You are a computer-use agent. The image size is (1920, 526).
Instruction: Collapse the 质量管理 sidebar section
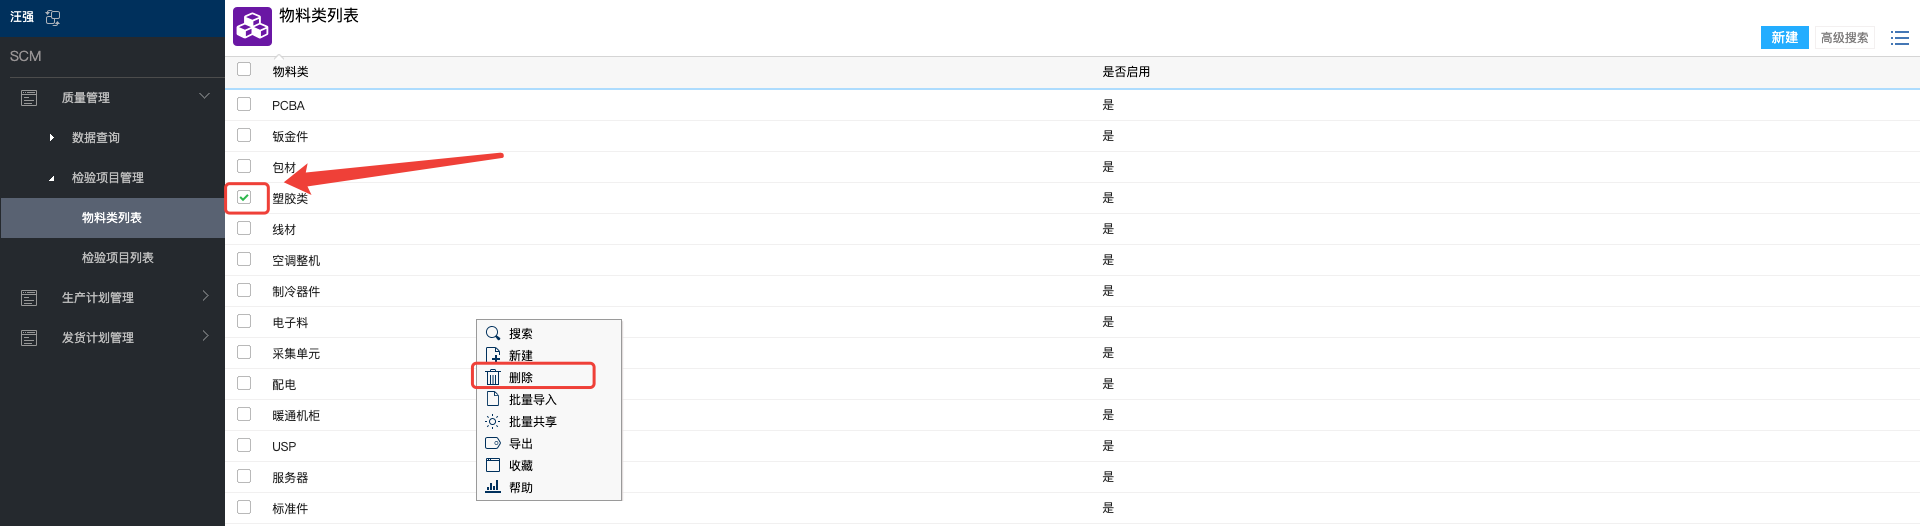click(204, 97)
